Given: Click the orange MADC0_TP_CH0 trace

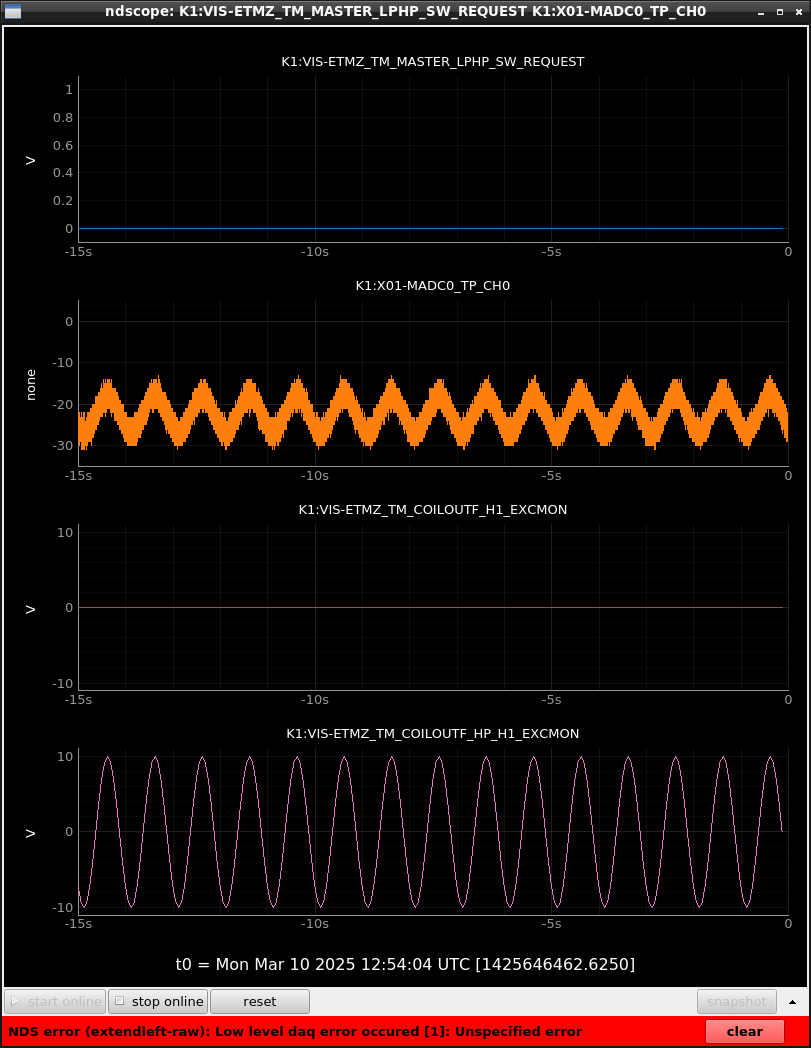Looking at the screenshot, I should pyautogui.click(x=433, y=411).
